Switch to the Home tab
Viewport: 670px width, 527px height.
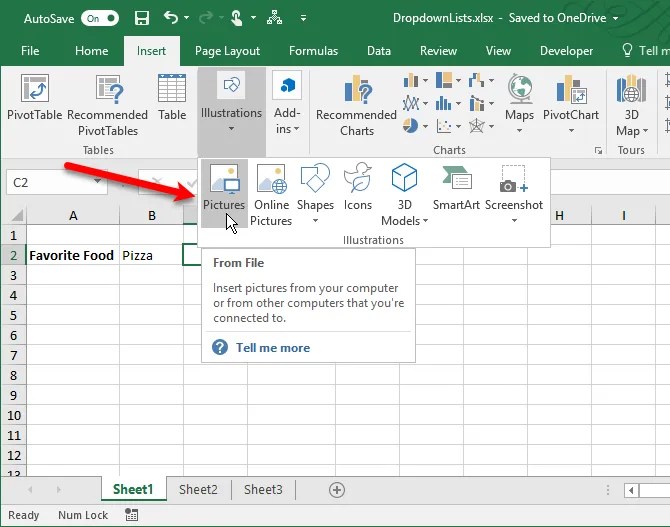point(91,51)
